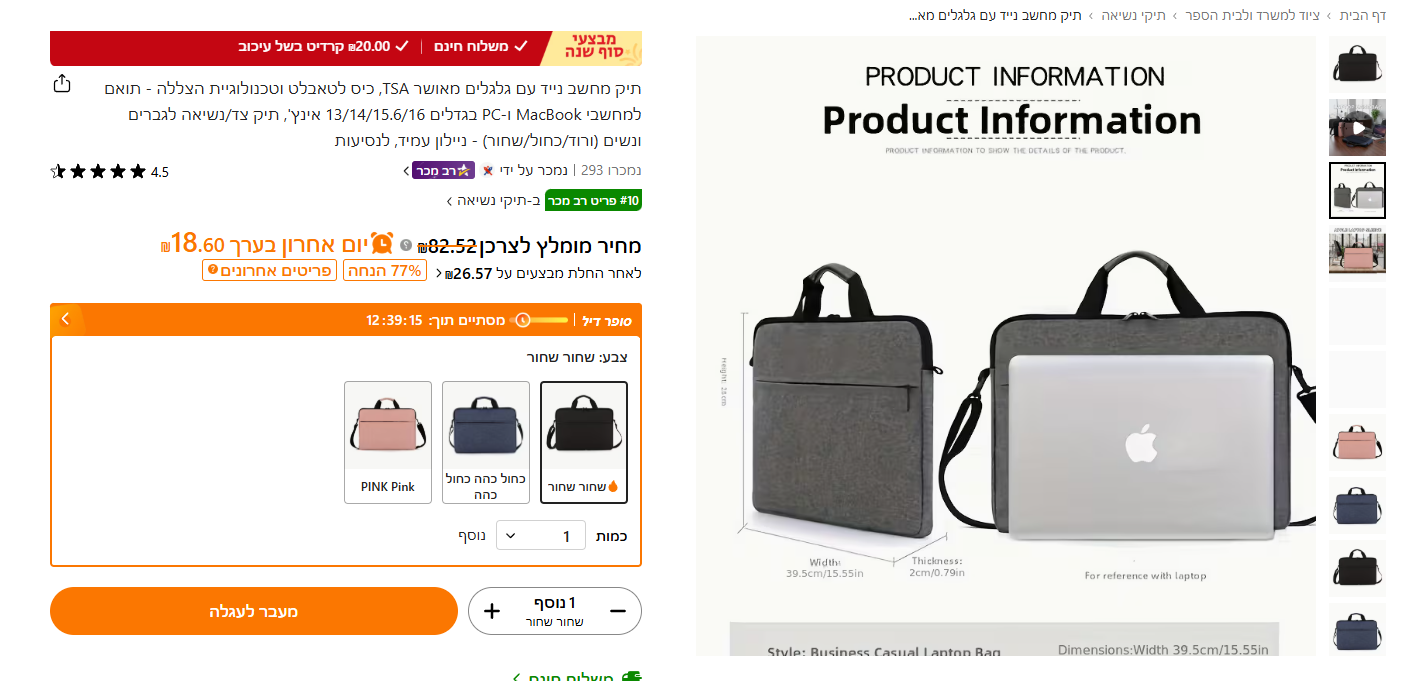The height and width of the screenshot is (681, 1415).
Task: Click the alarm clock last-day icon
Action: [383, 242]
